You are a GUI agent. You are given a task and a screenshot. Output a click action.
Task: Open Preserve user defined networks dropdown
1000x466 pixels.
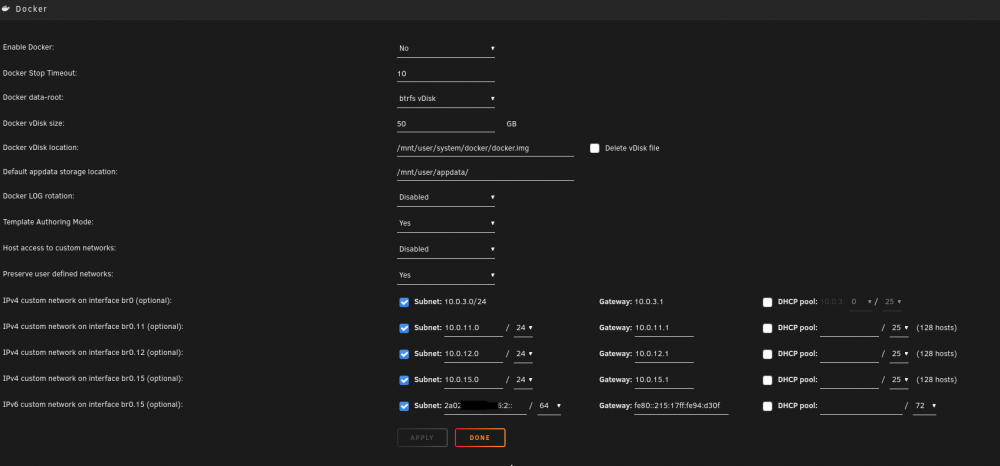(446, 275)
